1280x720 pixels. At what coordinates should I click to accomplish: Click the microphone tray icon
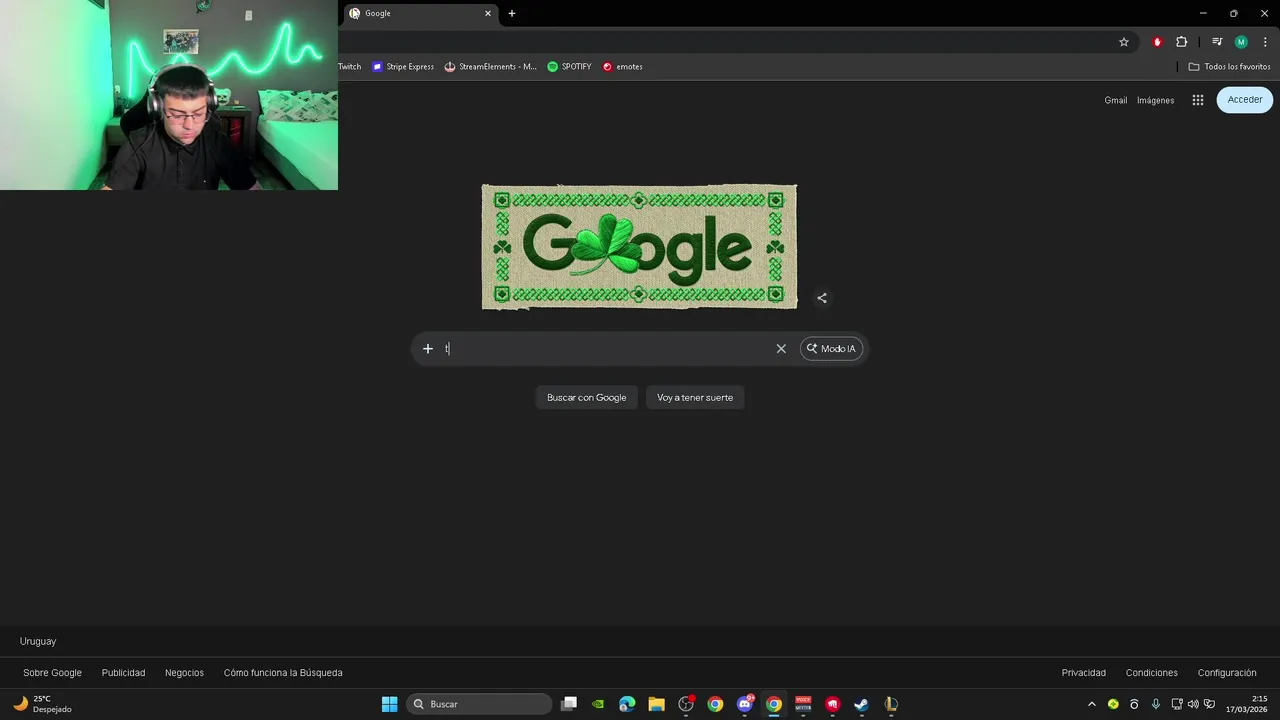pyautogui.click(x=1156, y=704)
